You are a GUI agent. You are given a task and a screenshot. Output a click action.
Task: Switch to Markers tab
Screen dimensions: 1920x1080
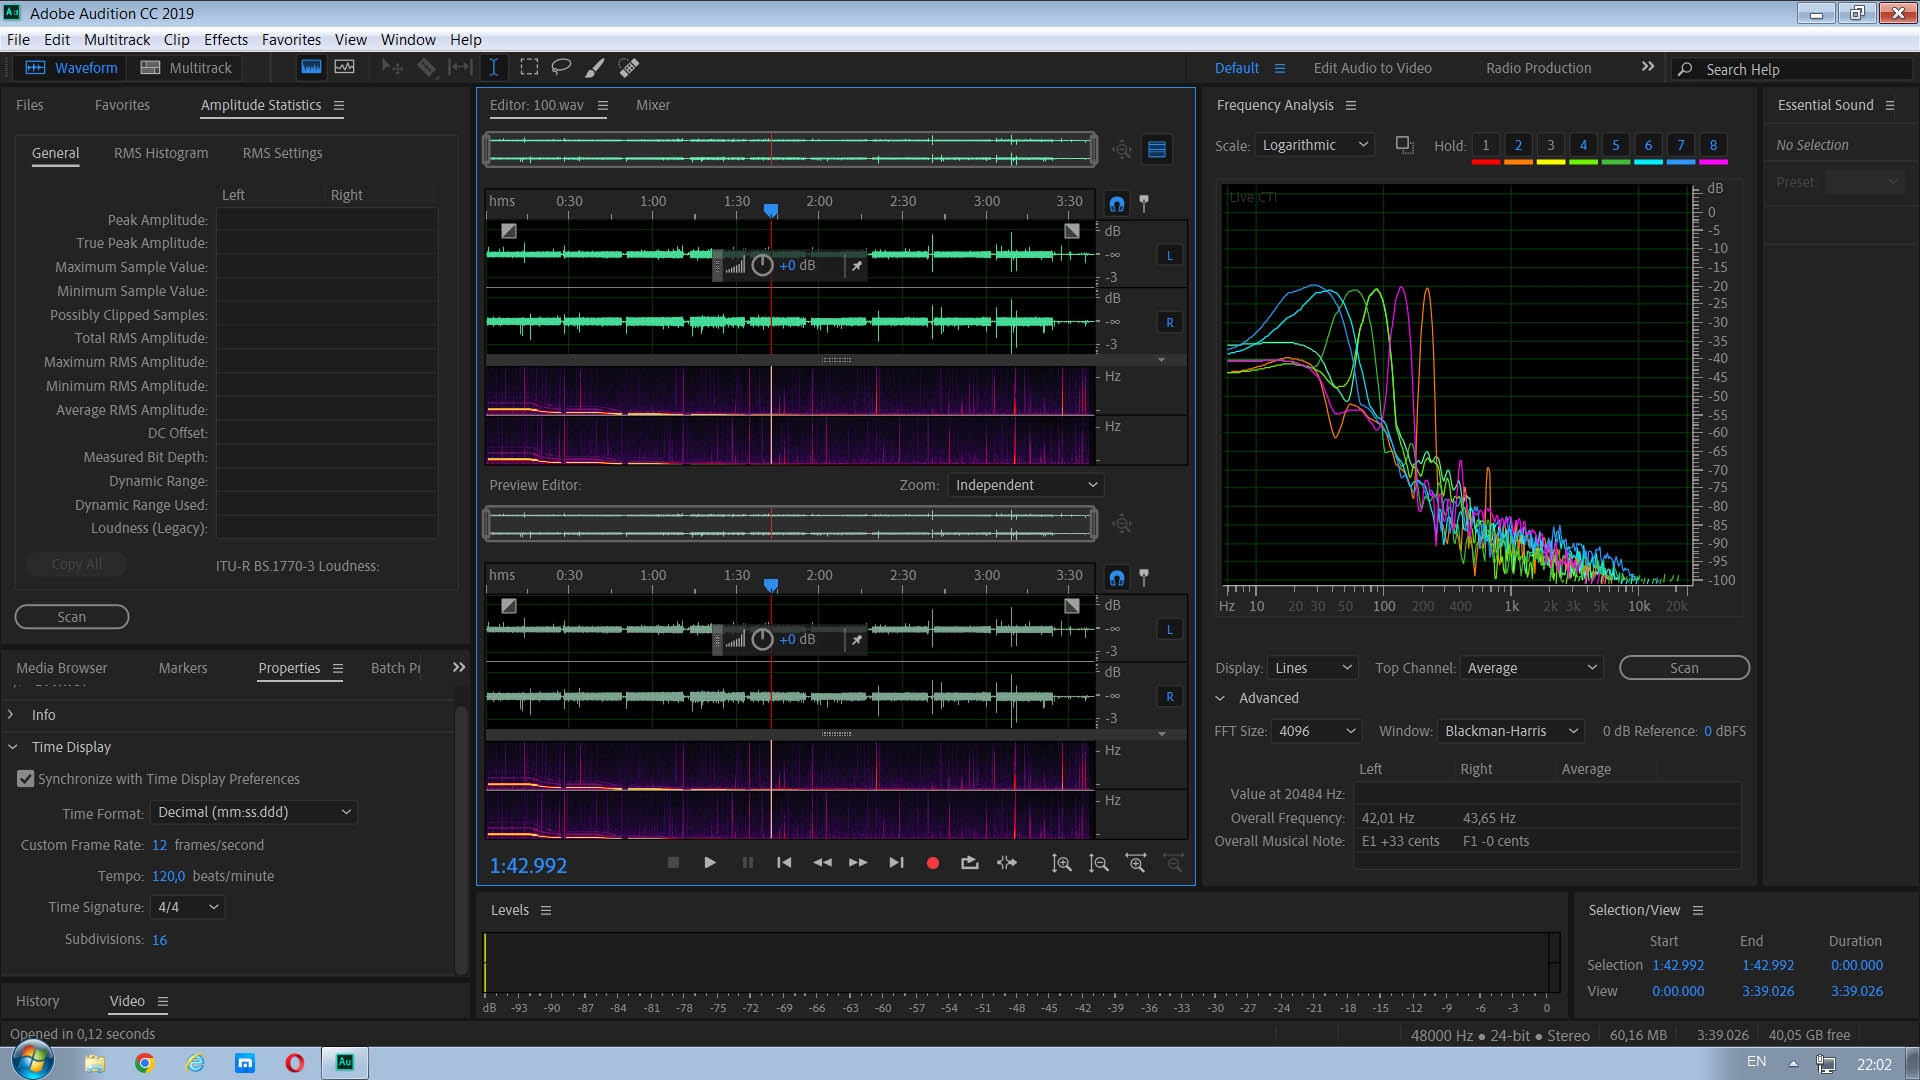183,668
